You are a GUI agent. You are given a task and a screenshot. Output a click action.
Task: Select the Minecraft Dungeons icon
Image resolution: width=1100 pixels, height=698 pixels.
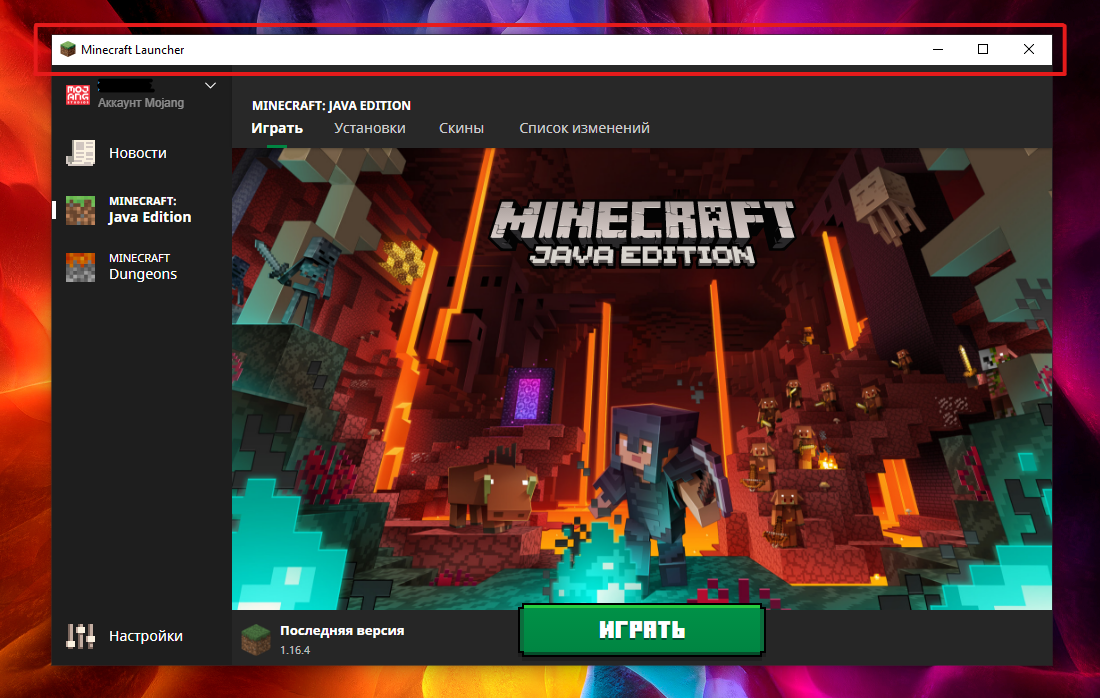coord(81,267)
